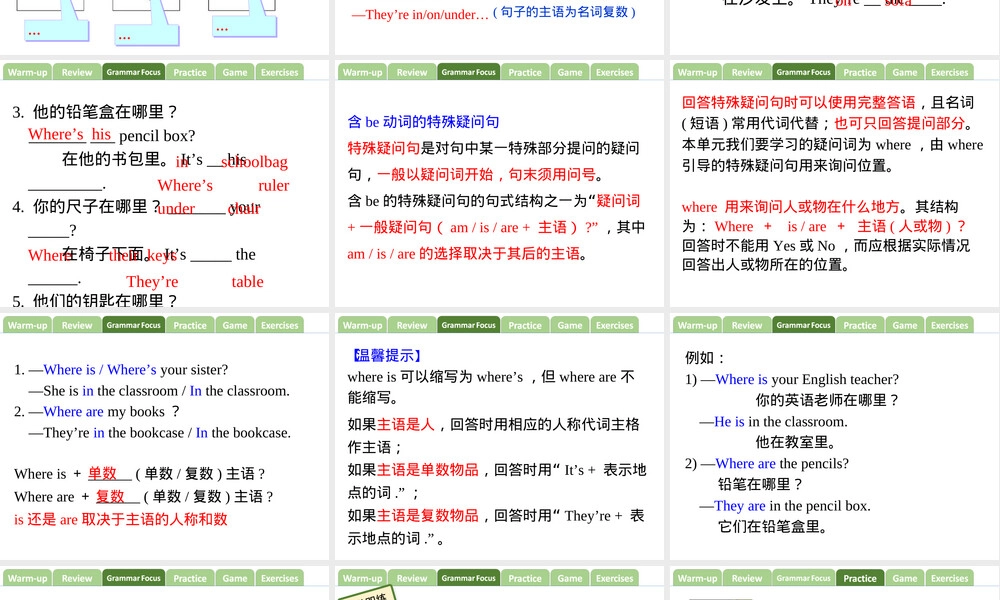Go to Warm-up on the 回答特殊疑问句 slide
The image size is (1000, 600).
click(697, 72)
